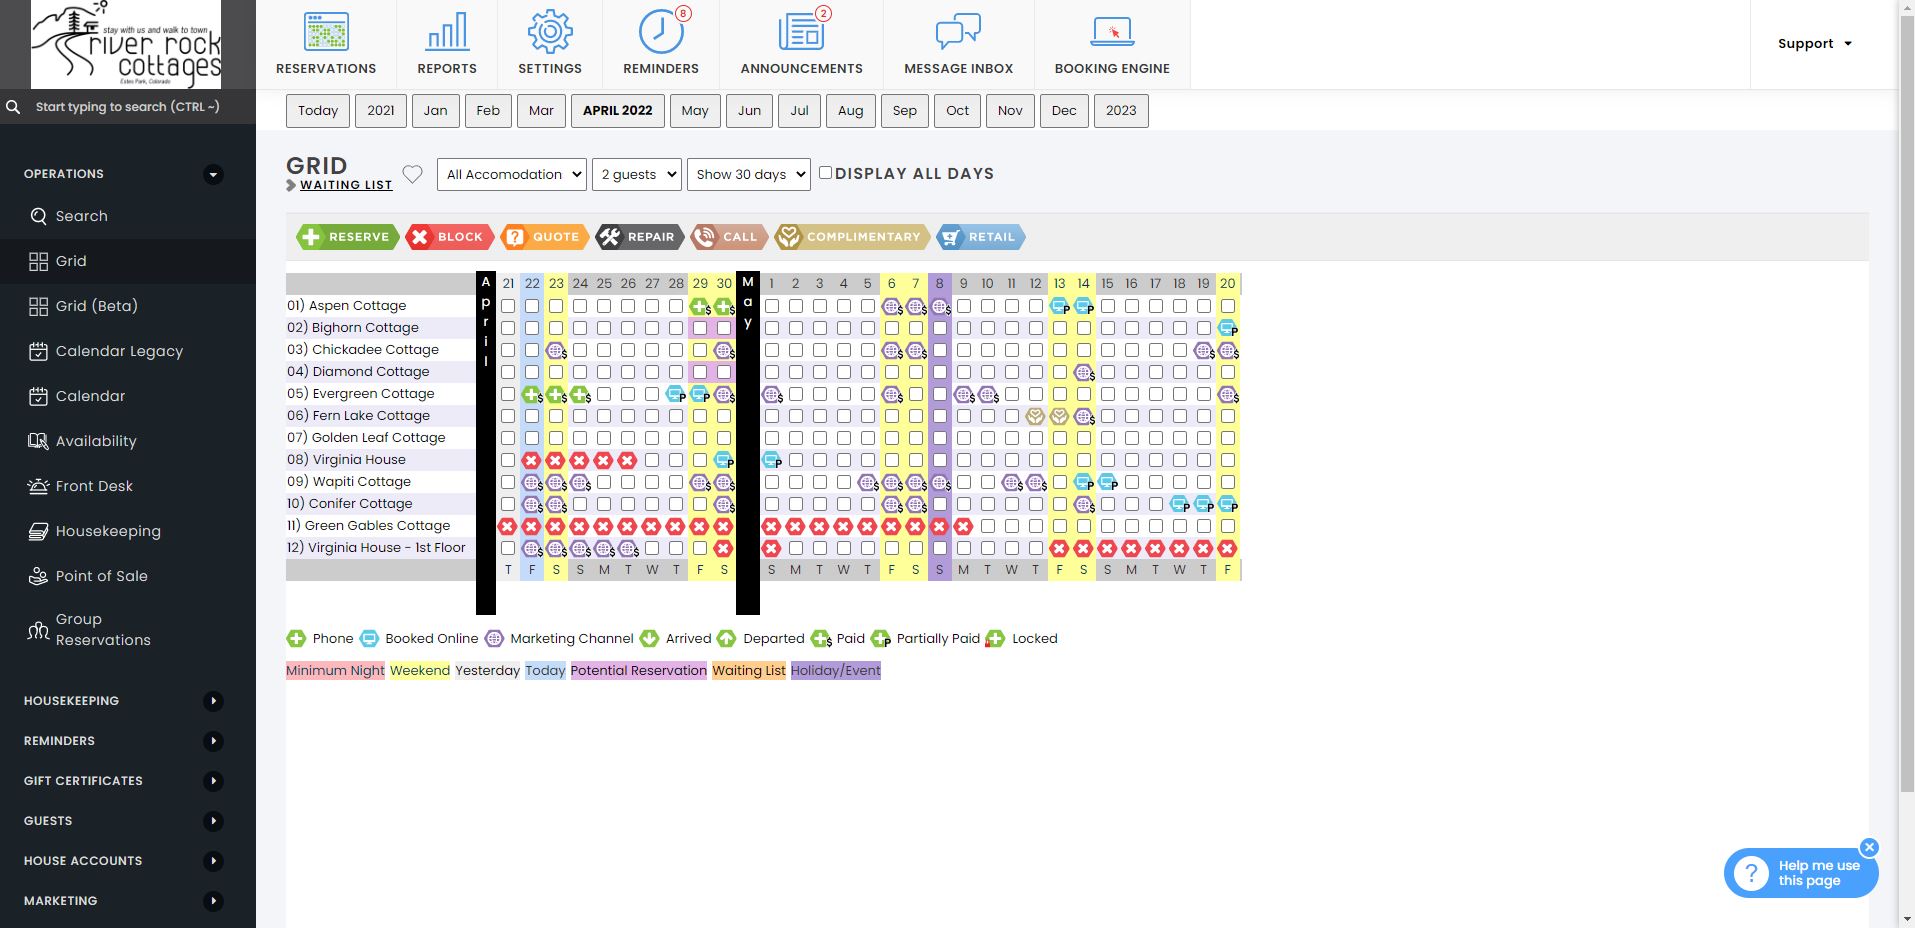The image size is (1915, 928).
Task: Select Front Desk in the sidebar
Action: tap(94, 486)
